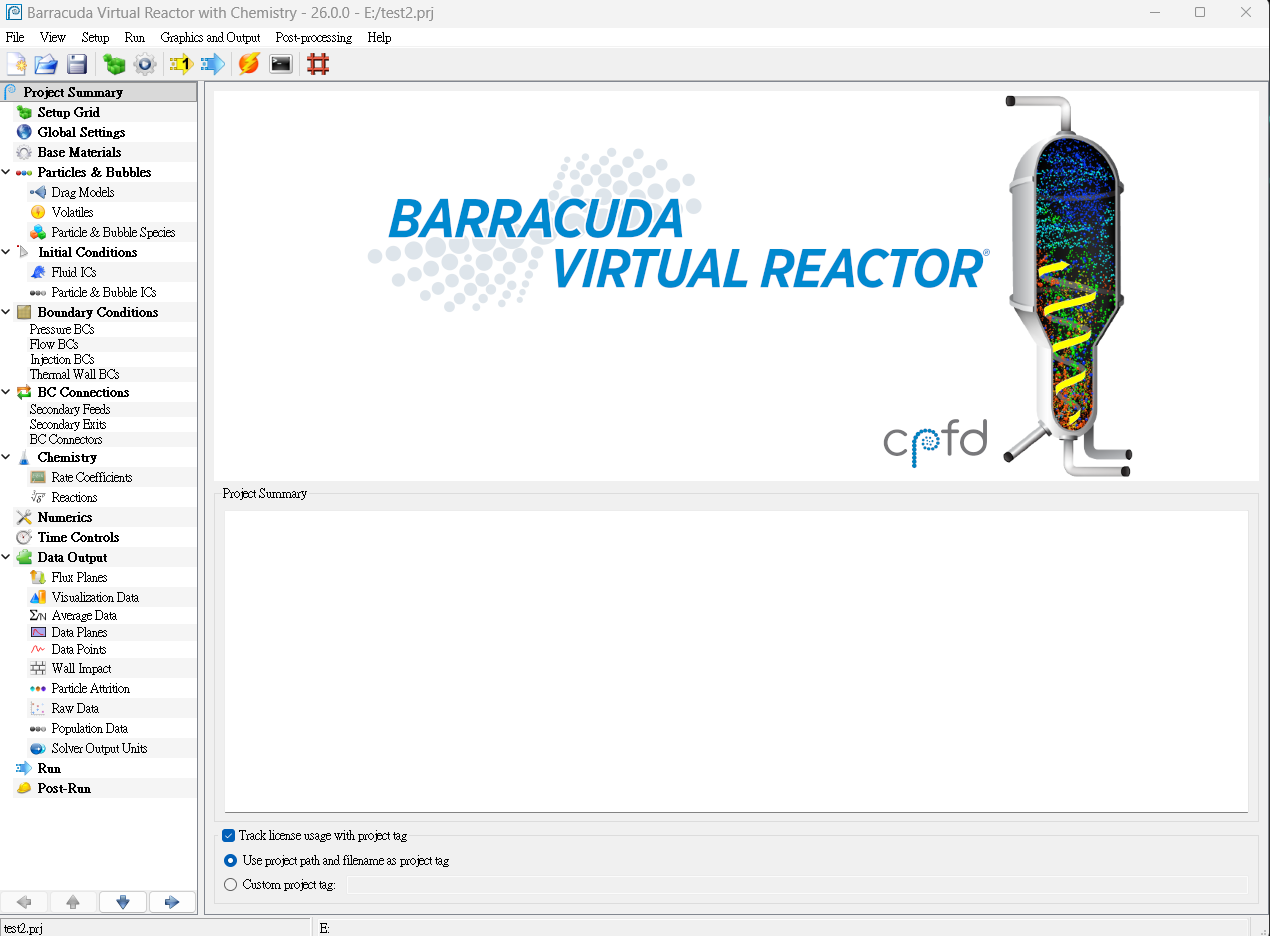Open Base Materials tree entry

(x=79, y=152)
